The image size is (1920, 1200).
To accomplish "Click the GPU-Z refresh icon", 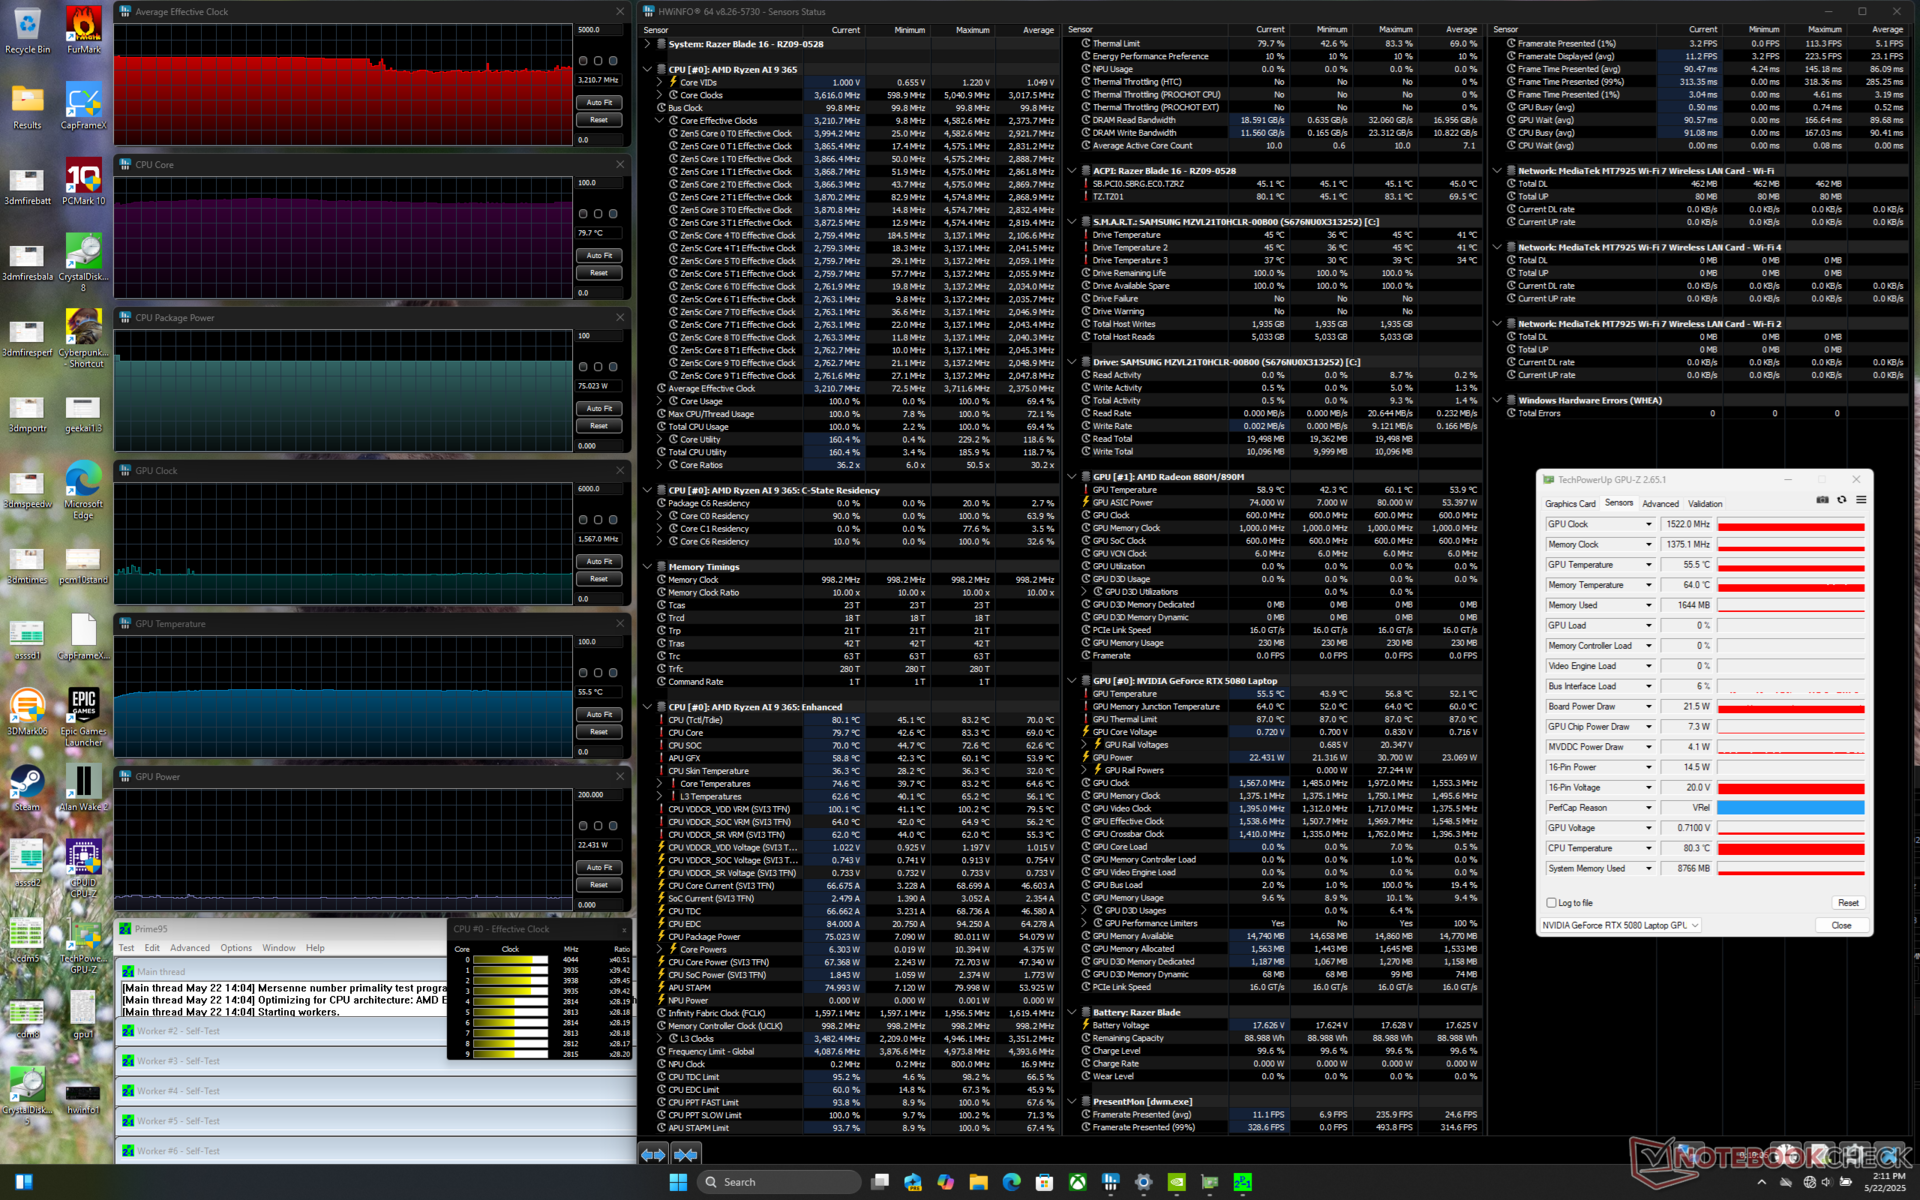I will click(x=1841, y=500).
